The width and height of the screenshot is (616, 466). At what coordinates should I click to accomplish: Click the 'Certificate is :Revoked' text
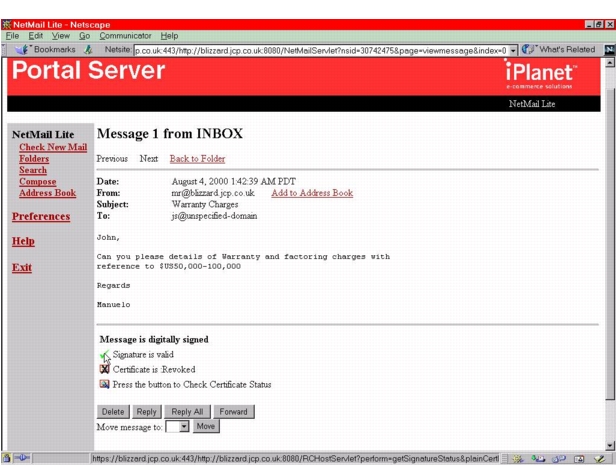(154, 369)
